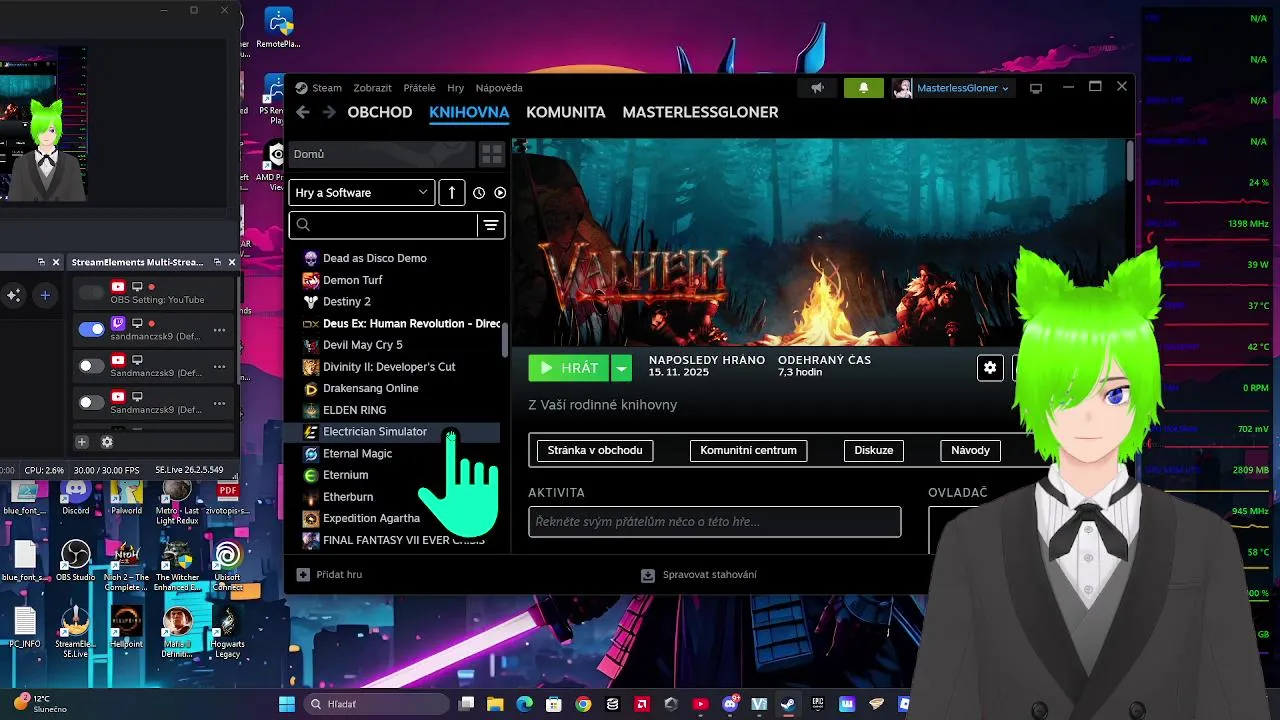The height and width of the screenshot is (720, 1280).
Task: Open StreamElements Multi-Stream settings gear
Action: (107, 442)
